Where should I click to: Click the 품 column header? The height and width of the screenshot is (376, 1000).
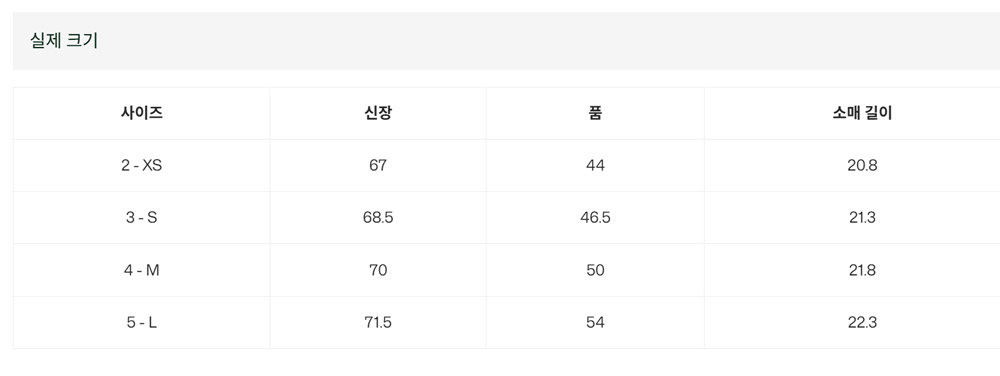pos(595,113)
